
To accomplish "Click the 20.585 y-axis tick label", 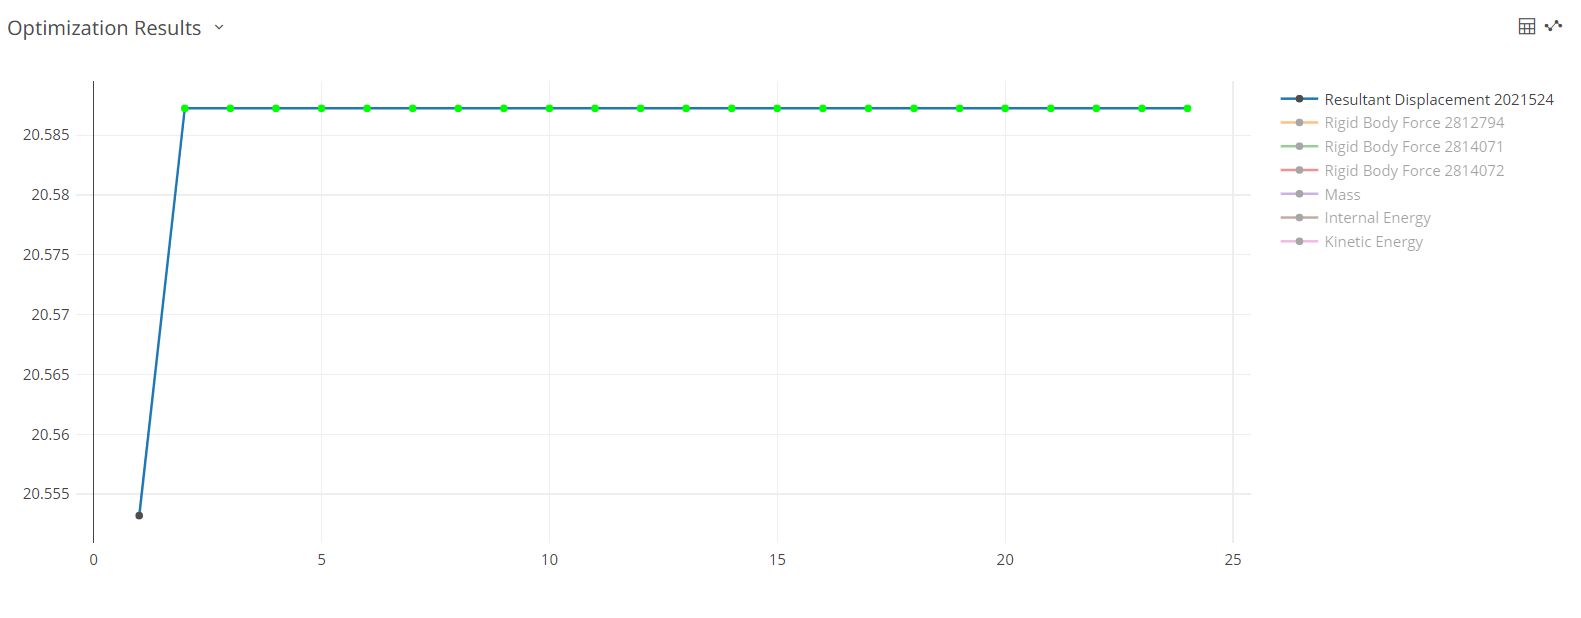I will [x=46, y=135].
